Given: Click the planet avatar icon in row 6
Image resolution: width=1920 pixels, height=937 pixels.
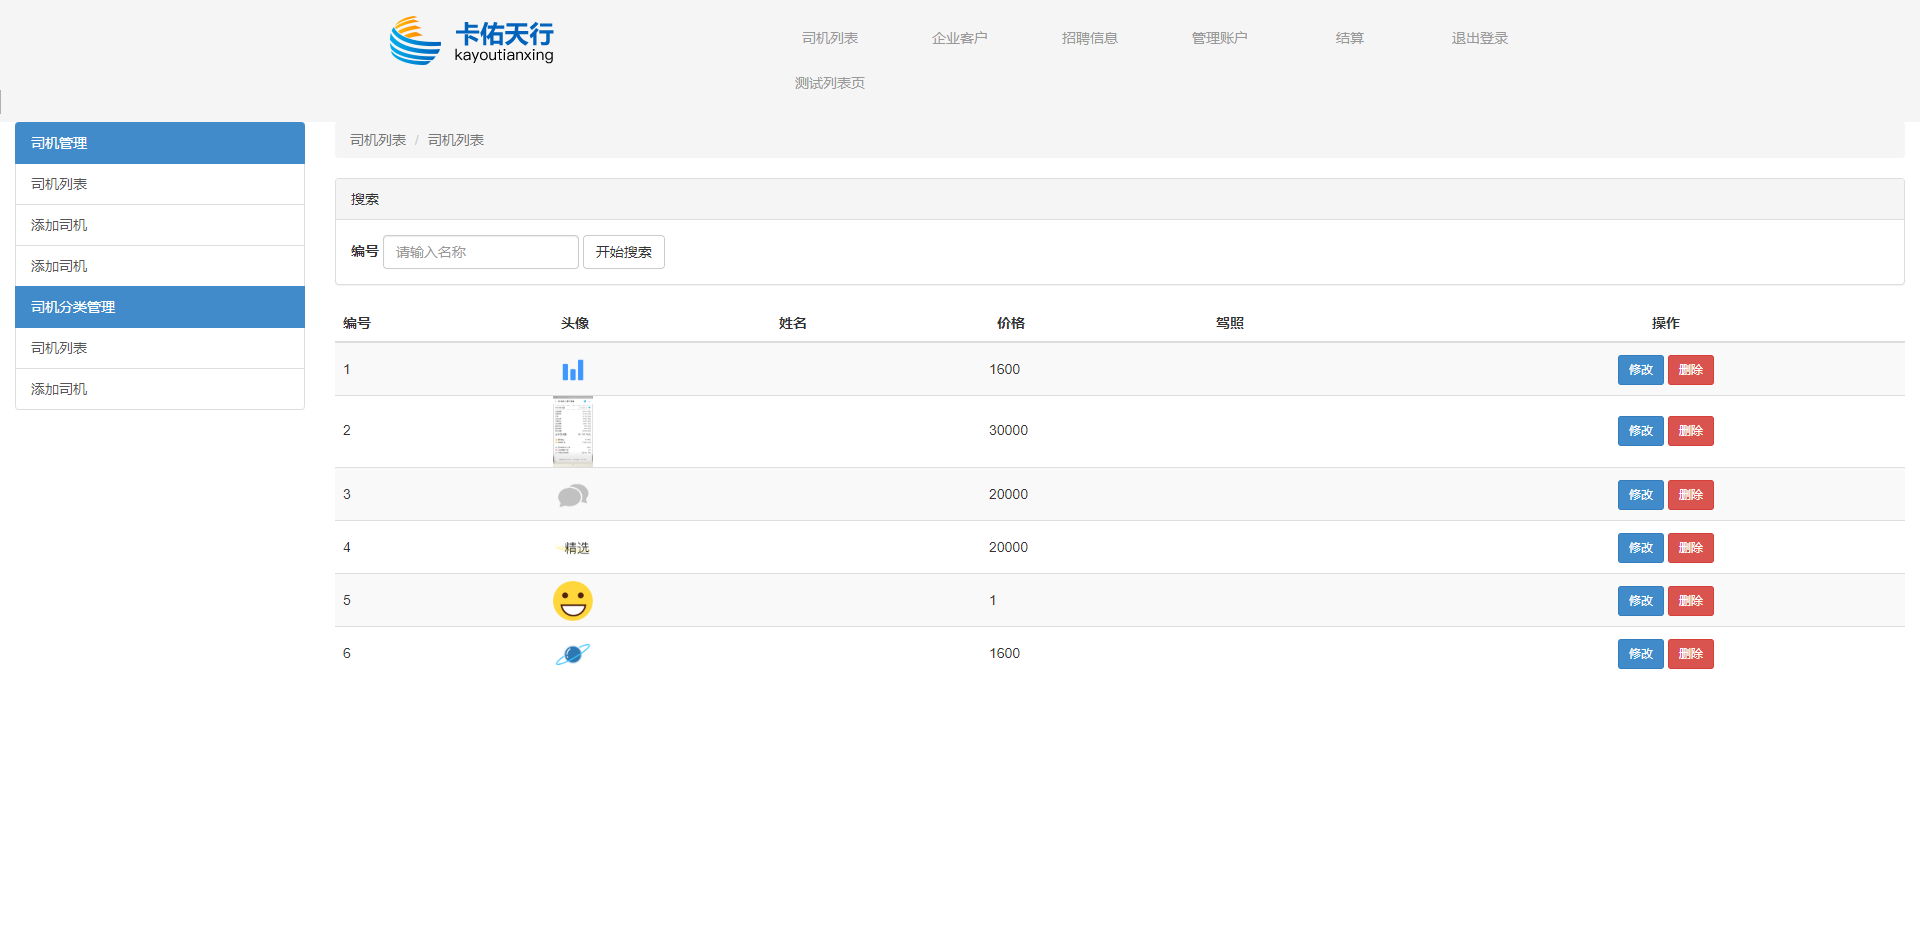Looking at the screenshot, I should point(573,654).
